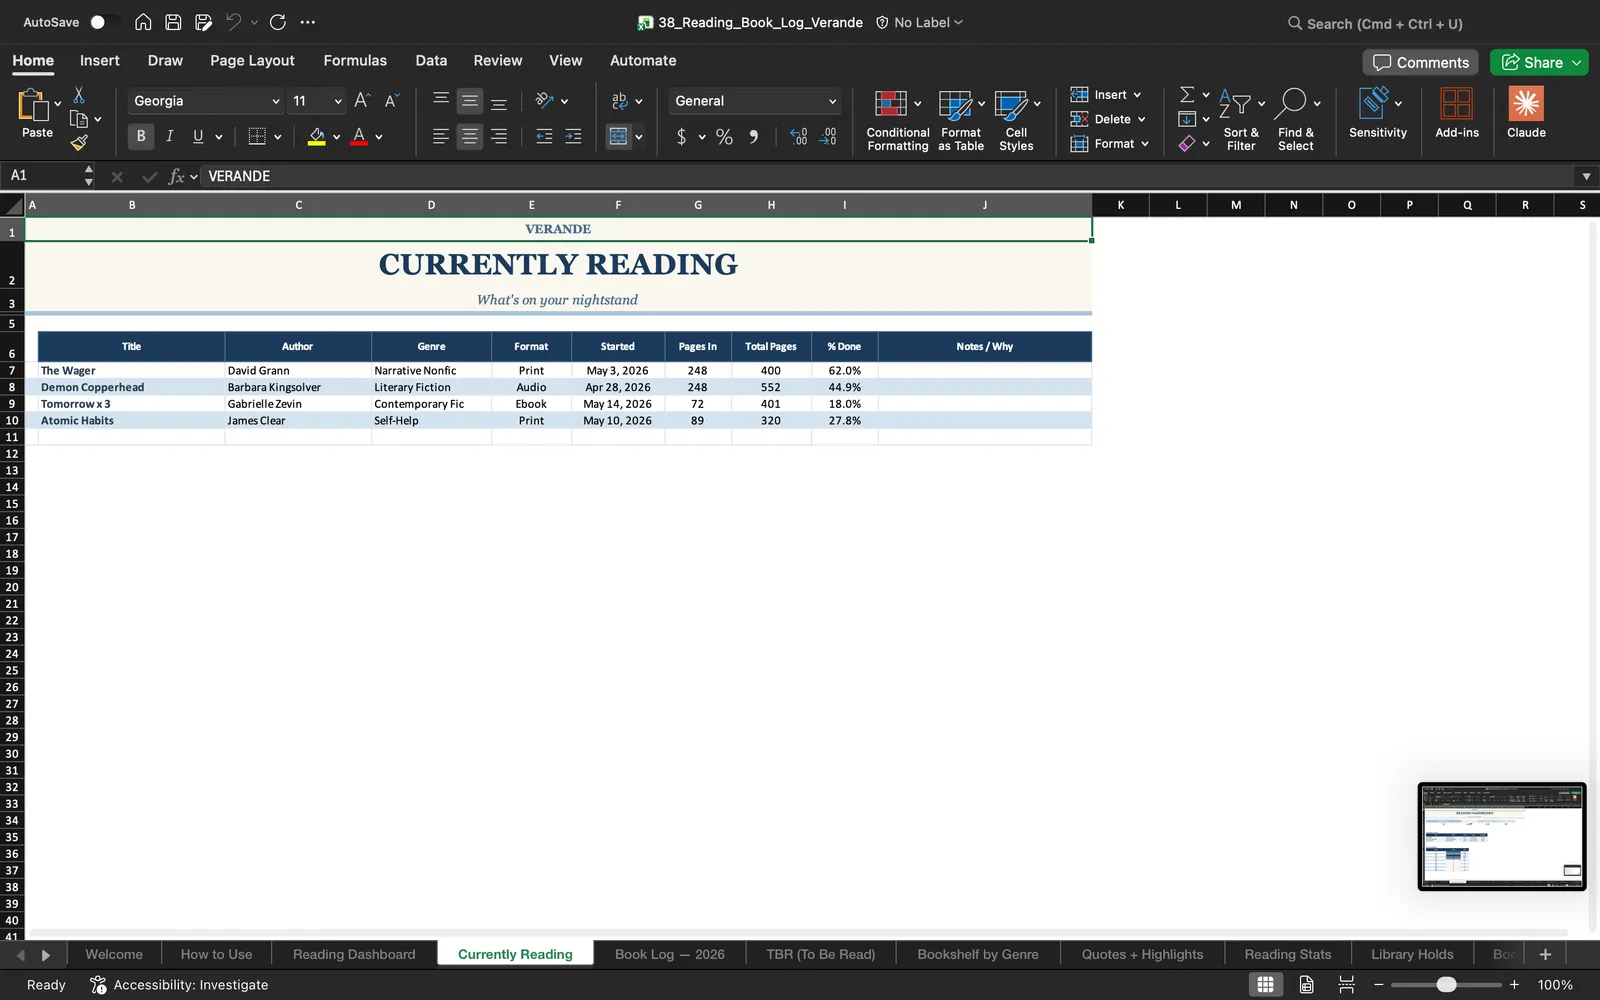Viewport: 1600px width, 1000px height.
Task: Toggle Italic formatting
Action: click(x=170, y=136)
